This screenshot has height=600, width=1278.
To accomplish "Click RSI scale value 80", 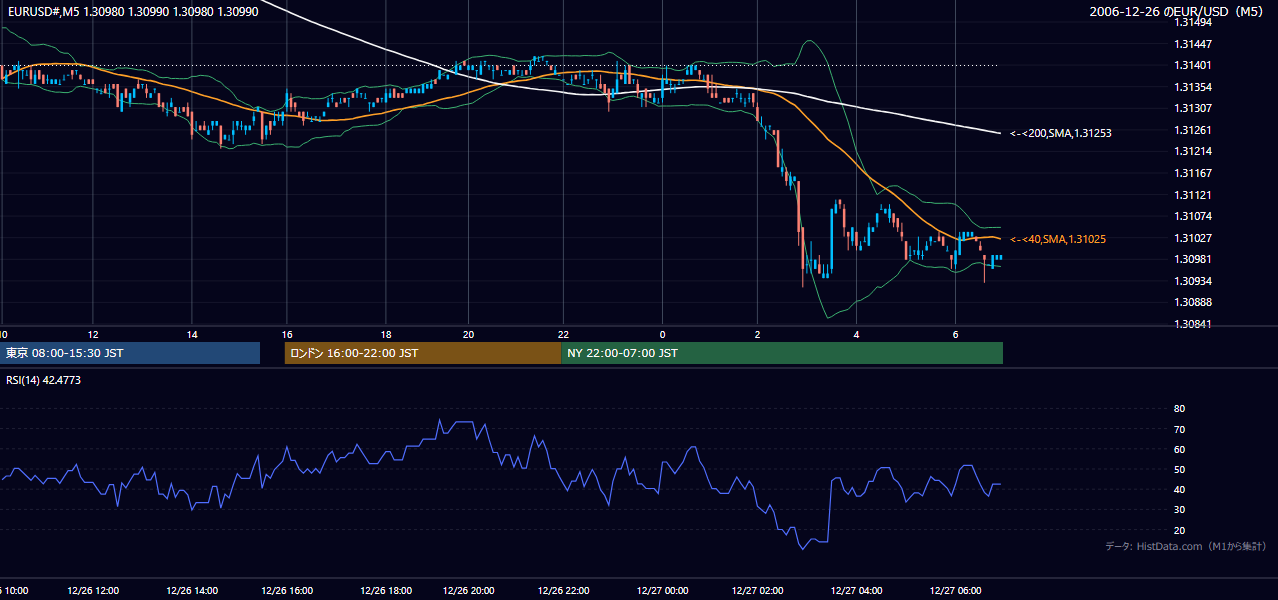I will pos(1179,409).
